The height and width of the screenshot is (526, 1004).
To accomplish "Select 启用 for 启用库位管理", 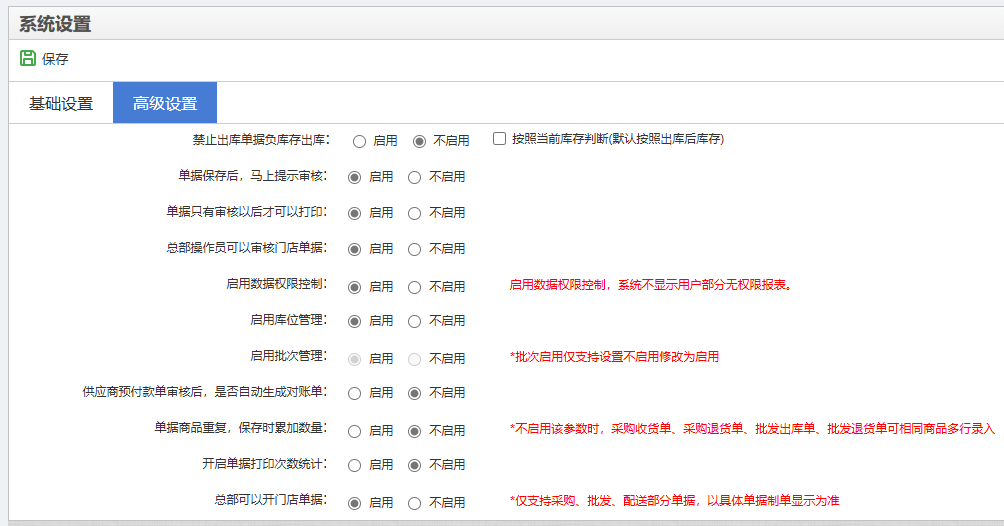I will pyautogui.click(x=354, y=321).
